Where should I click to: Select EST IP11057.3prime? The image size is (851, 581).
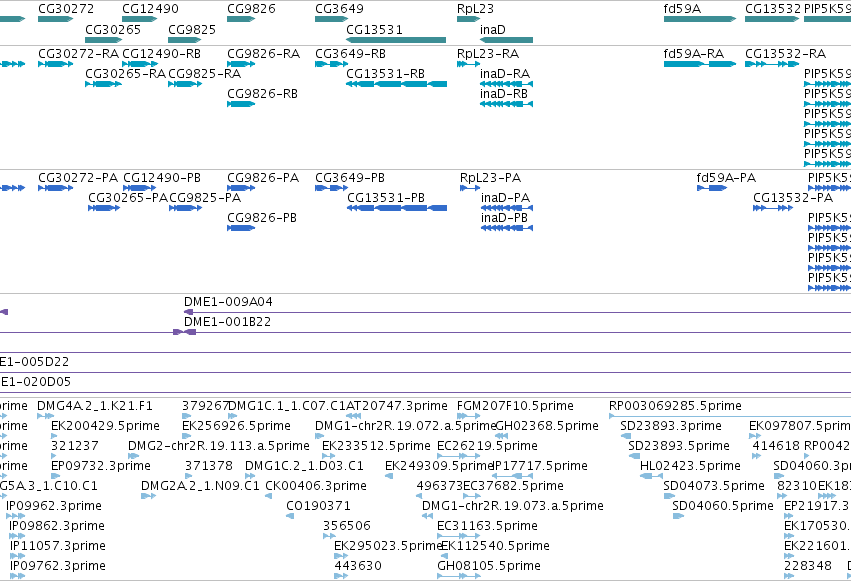click(17, 556)
